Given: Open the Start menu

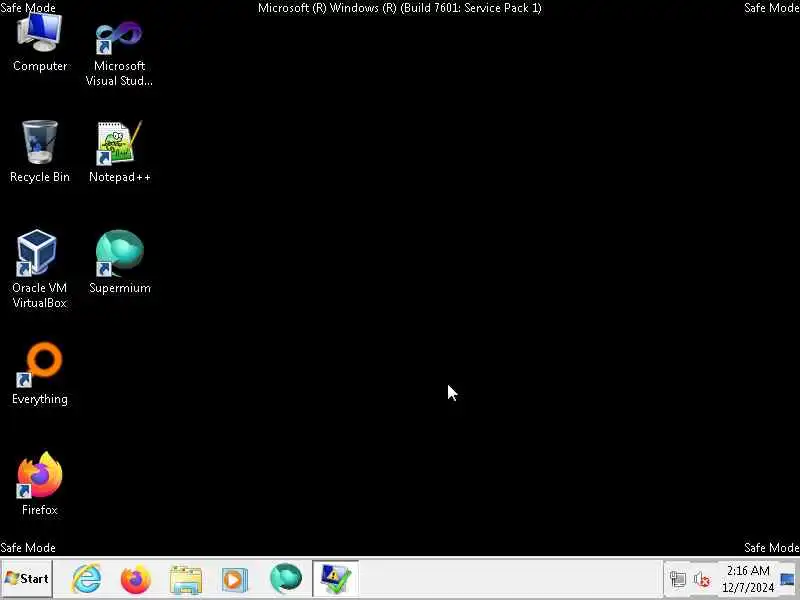Looking at the screenshot, I should click(27, 579).
